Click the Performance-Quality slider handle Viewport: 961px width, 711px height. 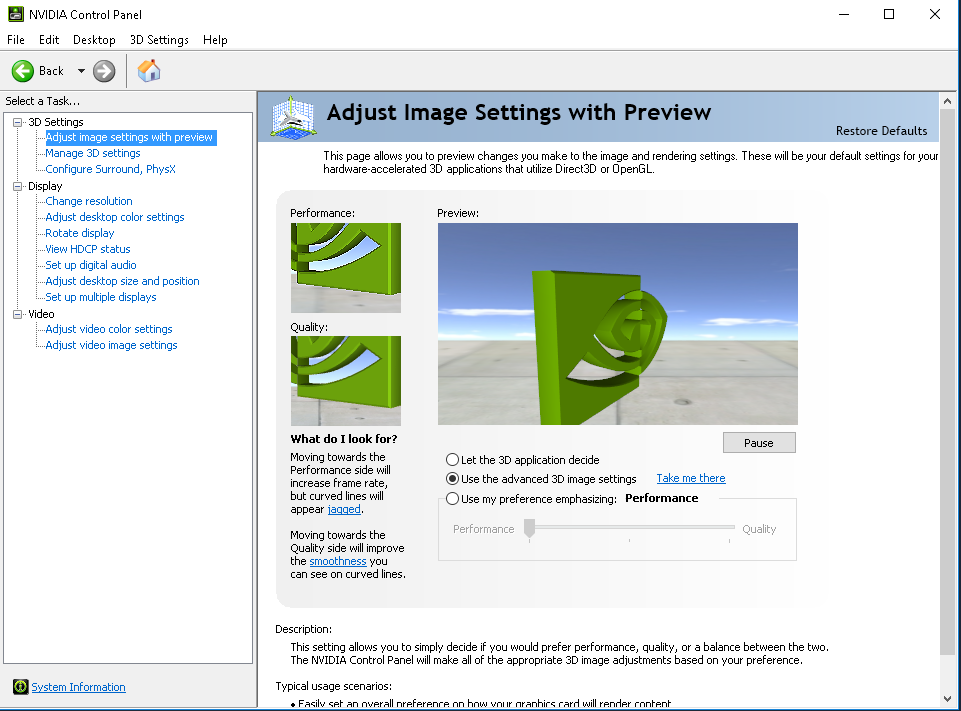[530, 528]
